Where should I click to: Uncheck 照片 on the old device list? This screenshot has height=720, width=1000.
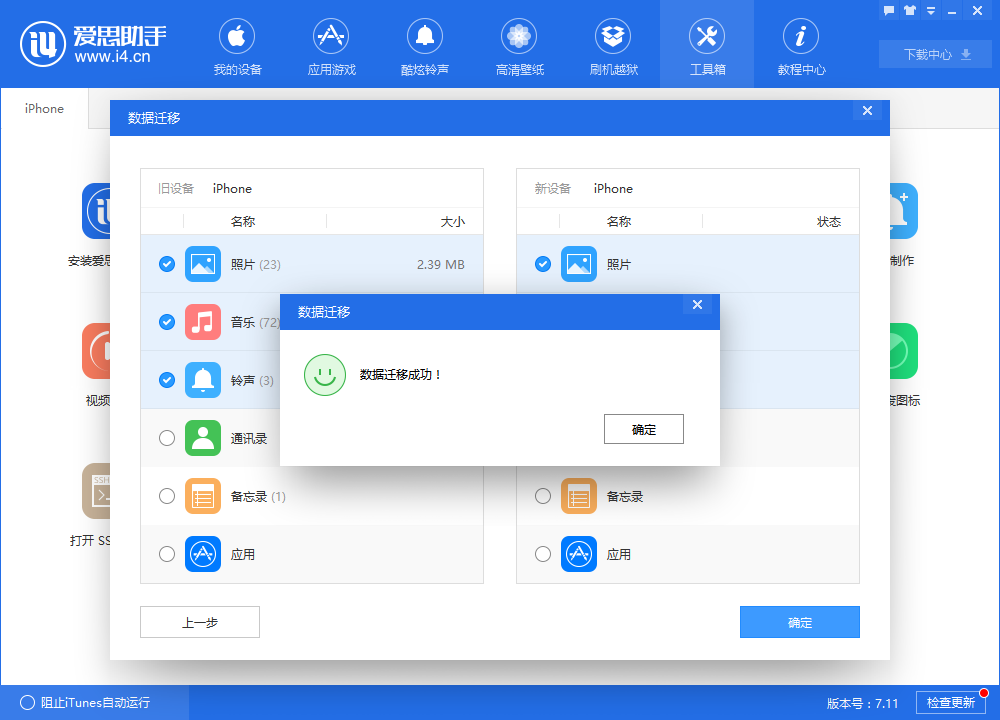point(166,264)
